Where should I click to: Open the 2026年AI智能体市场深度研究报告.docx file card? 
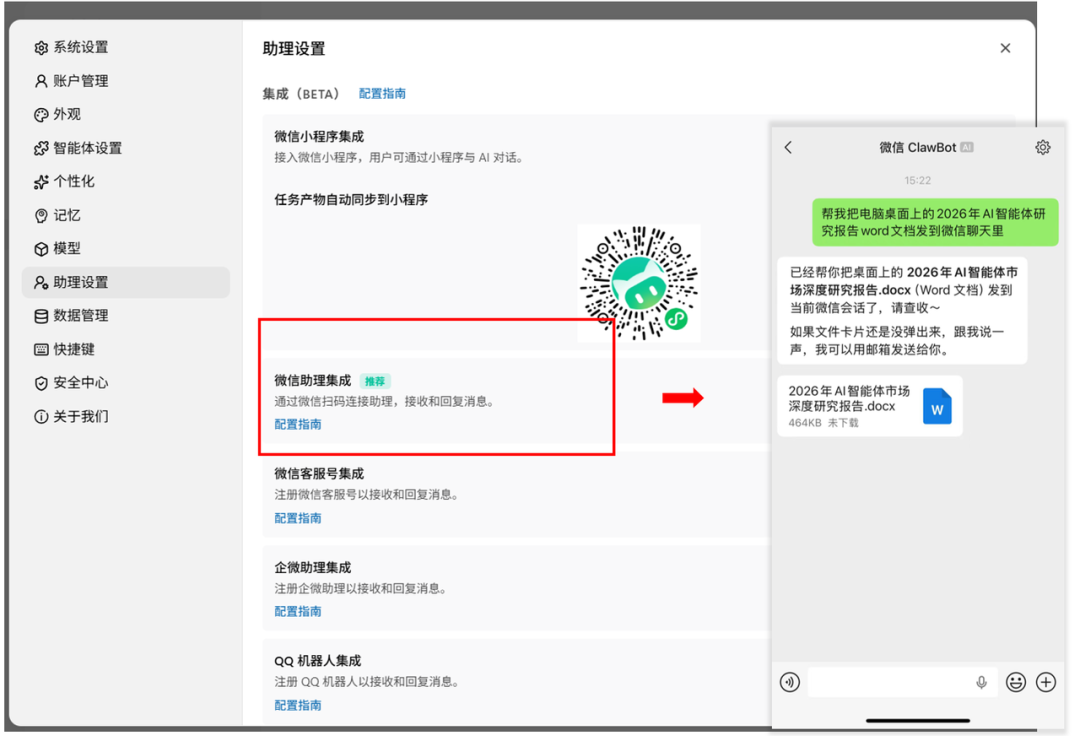pyautogui.click(x=870, y=406)
